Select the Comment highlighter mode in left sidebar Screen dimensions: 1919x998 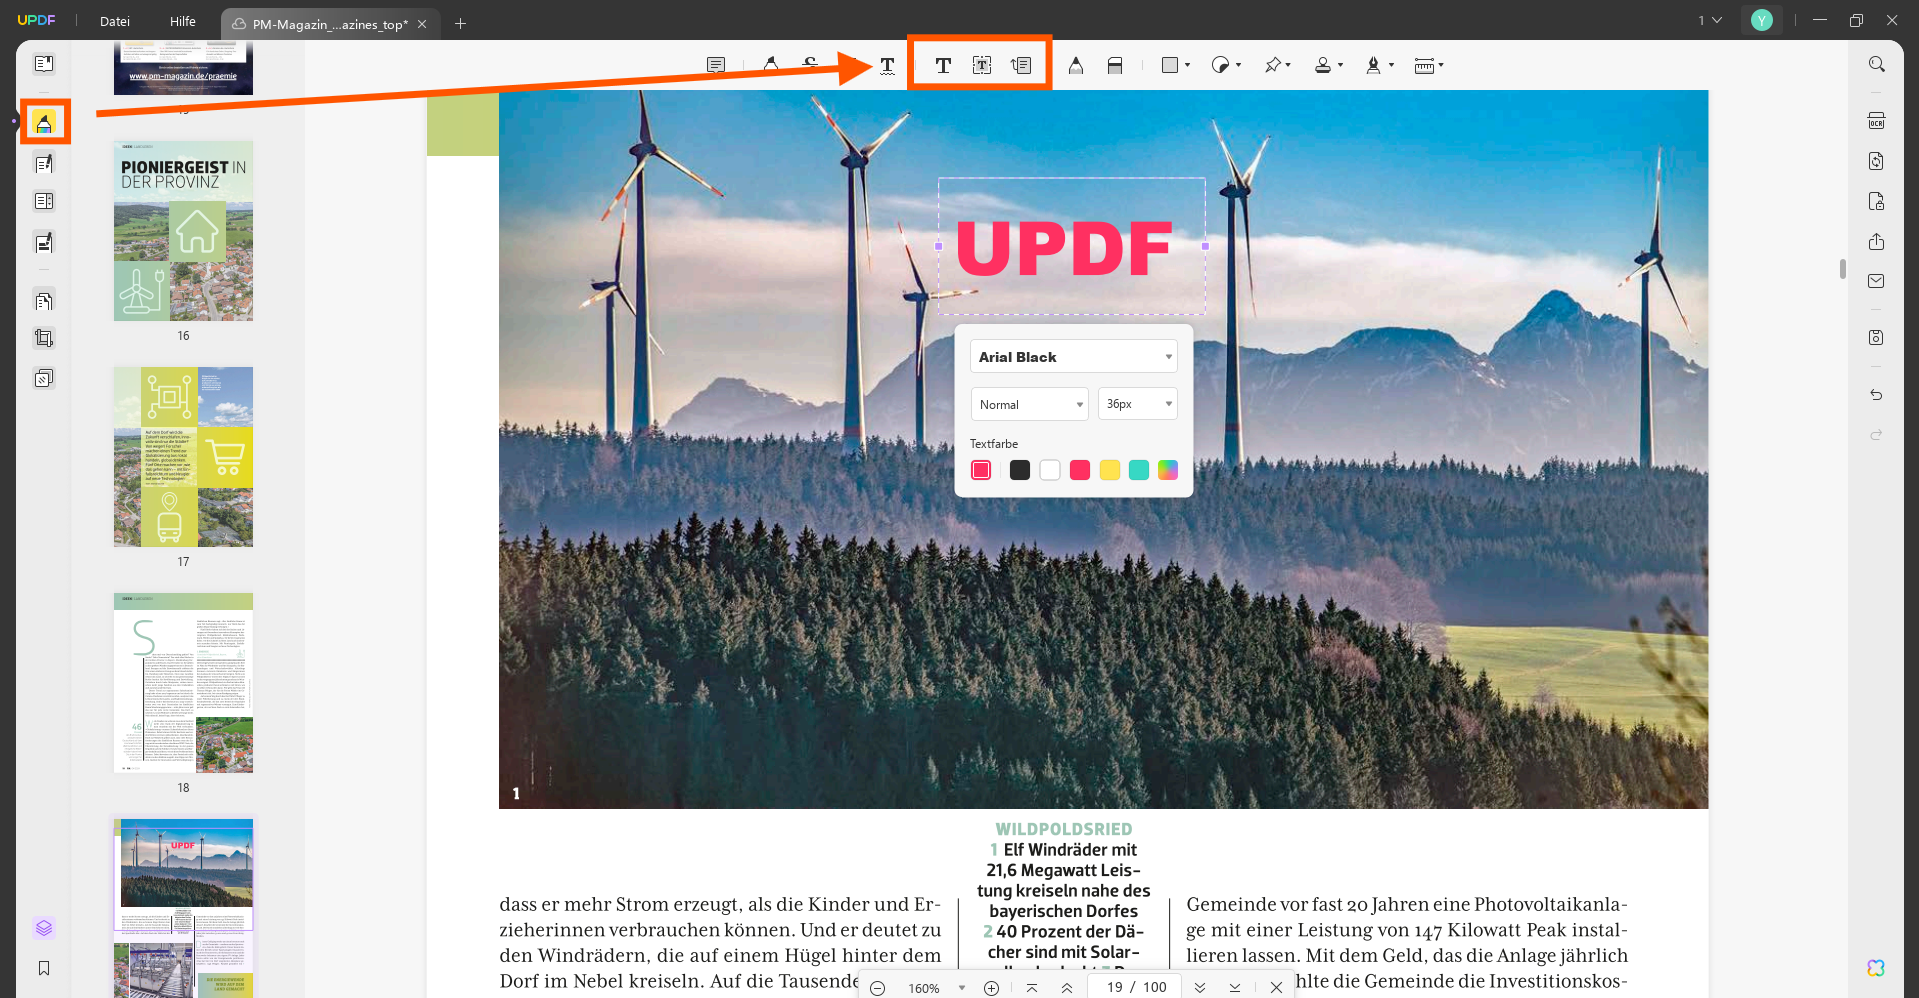click(44, 123)
